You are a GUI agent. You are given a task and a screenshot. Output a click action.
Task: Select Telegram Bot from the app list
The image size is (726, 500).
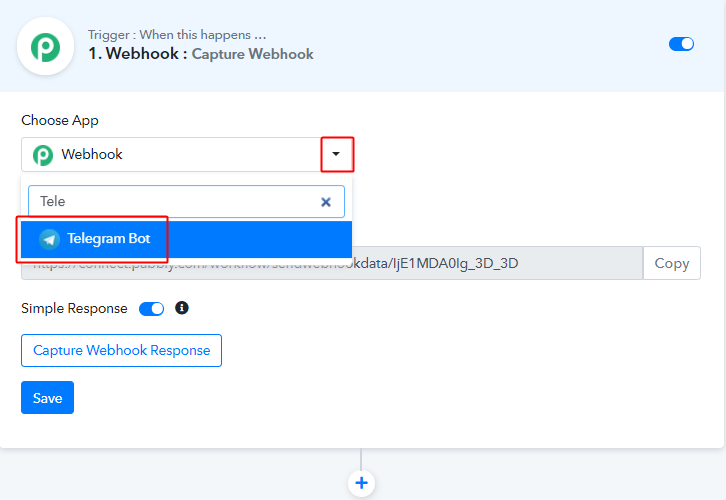click(x=186, y=239)
